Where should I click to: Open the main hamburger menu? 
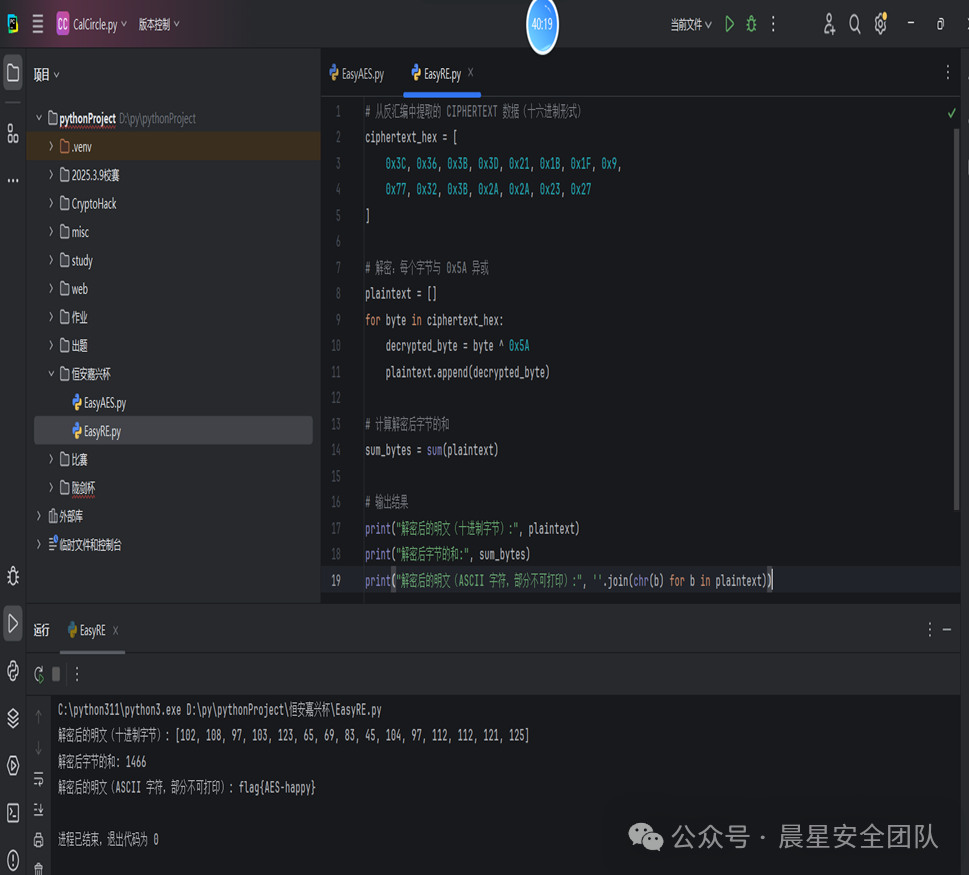(38, 24)
